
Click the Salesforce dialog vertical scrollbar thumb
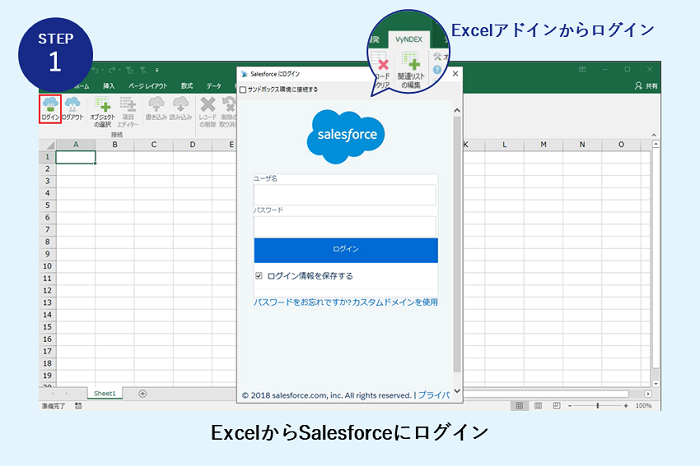(457, 244)
